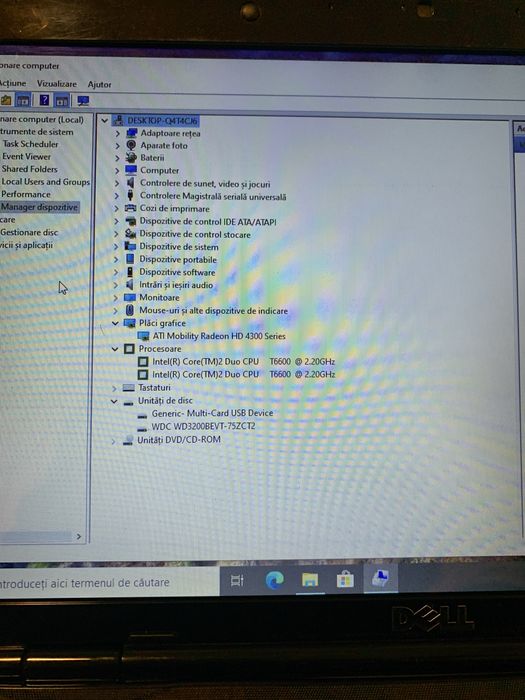Click the left pane scrollbar right arrow
Screen dimensions: 525x700
pyautogui.click(x=79, y=536)
